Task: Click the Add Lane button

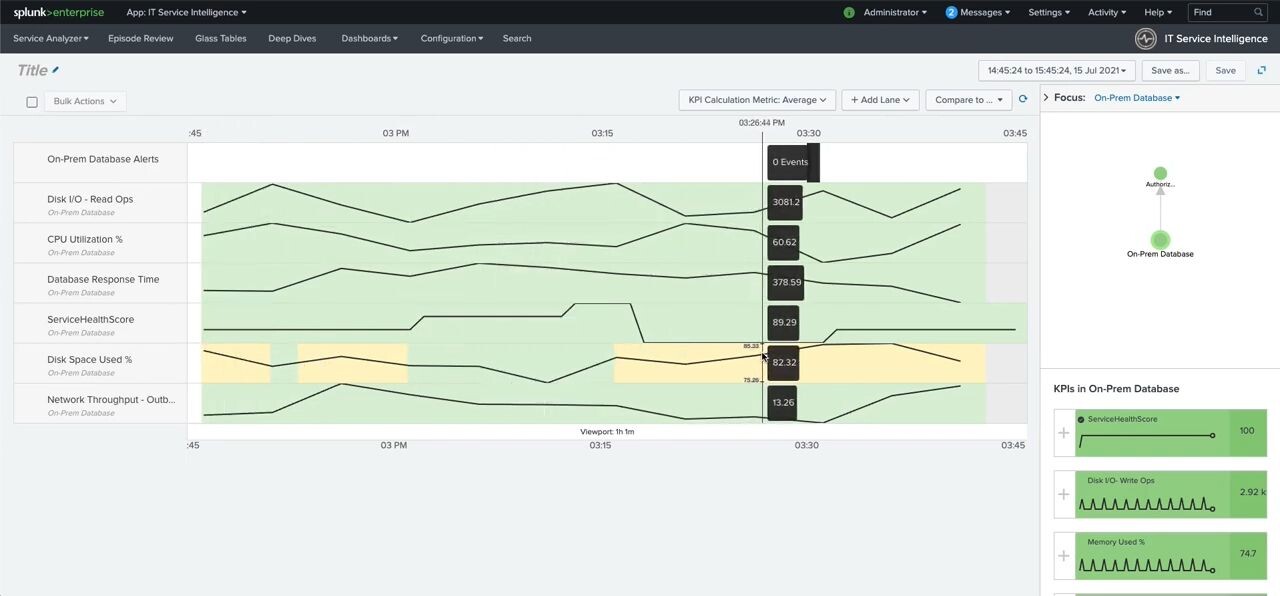Action: tap(879, 99)
